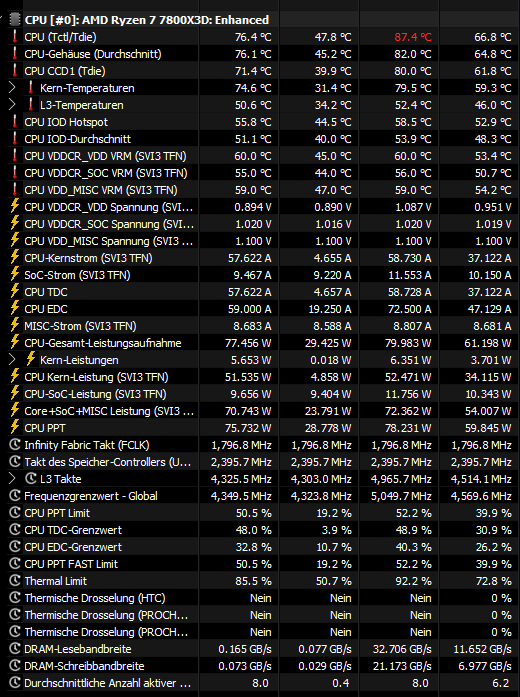Click lightning bolt icon beside CPU PPT
520x697 pixels.
click(x=15, y=428)
